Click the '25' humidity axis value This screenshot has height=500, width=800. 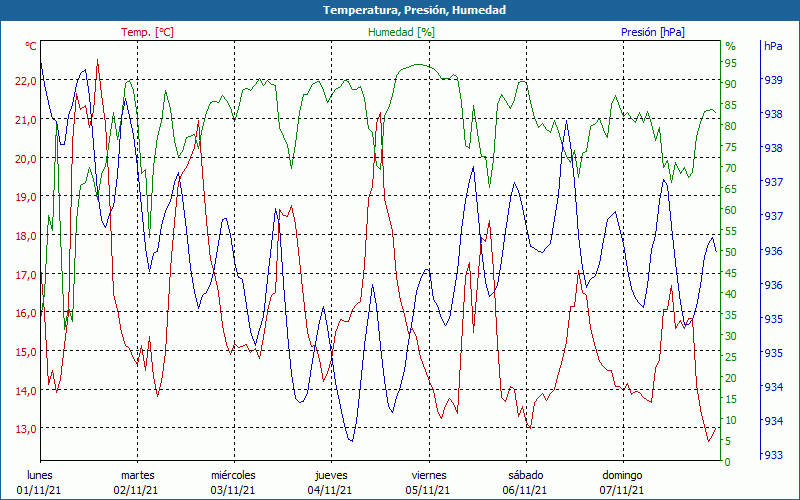point(731,357)
